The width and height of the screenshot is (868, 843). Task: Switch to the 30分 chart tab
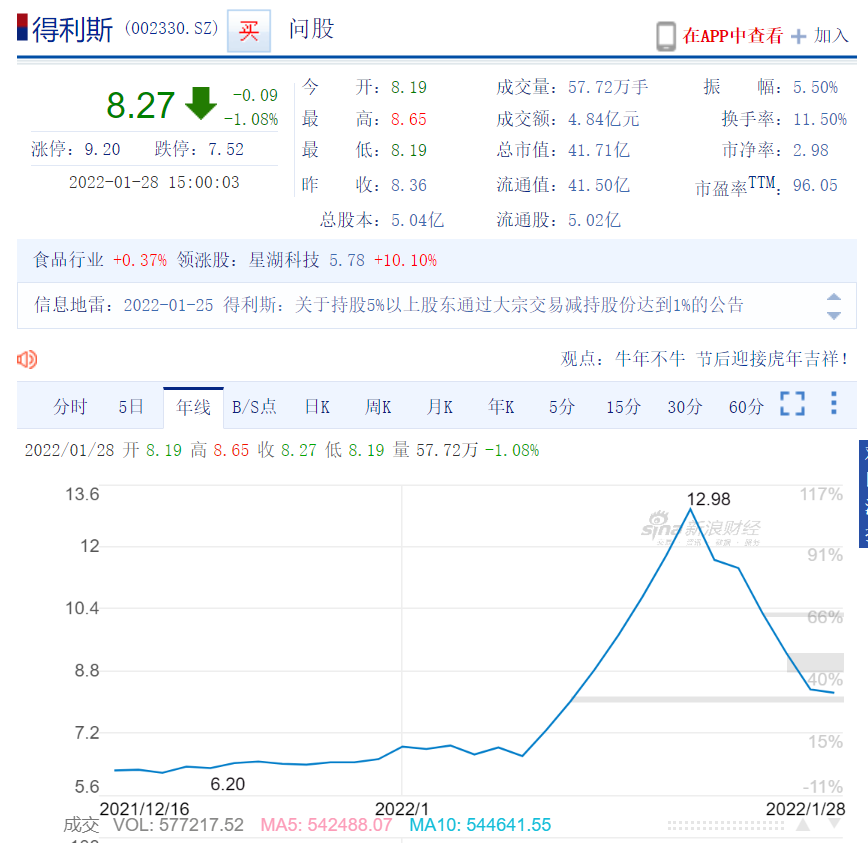(685, 407)
